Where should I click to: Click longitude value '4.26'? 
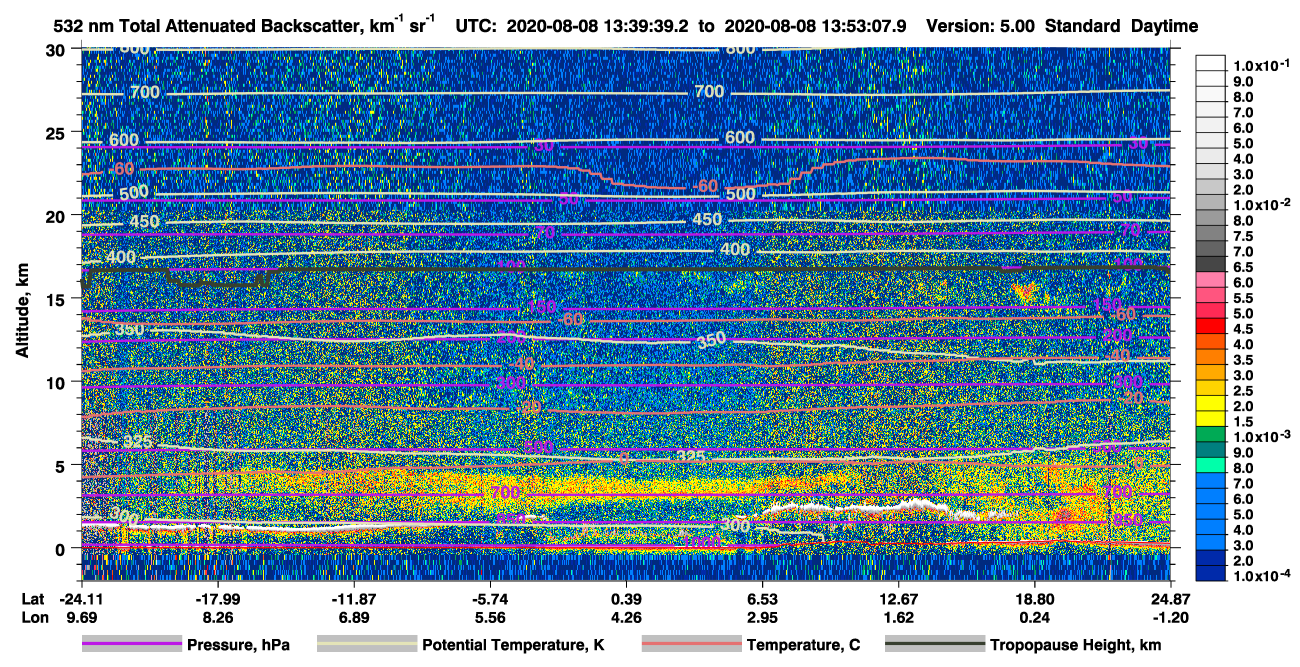626,617
